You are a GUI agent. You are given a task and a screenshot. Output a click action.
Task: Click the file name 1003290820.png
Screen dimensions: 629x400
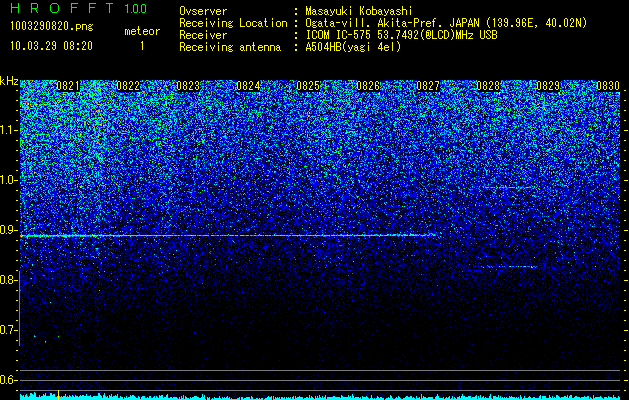(51, 27)
